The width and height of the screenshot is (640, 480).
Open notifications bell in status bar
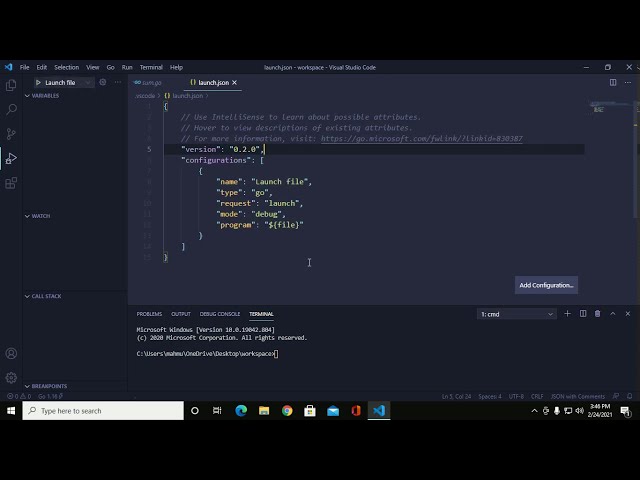(x=629, y=396)
